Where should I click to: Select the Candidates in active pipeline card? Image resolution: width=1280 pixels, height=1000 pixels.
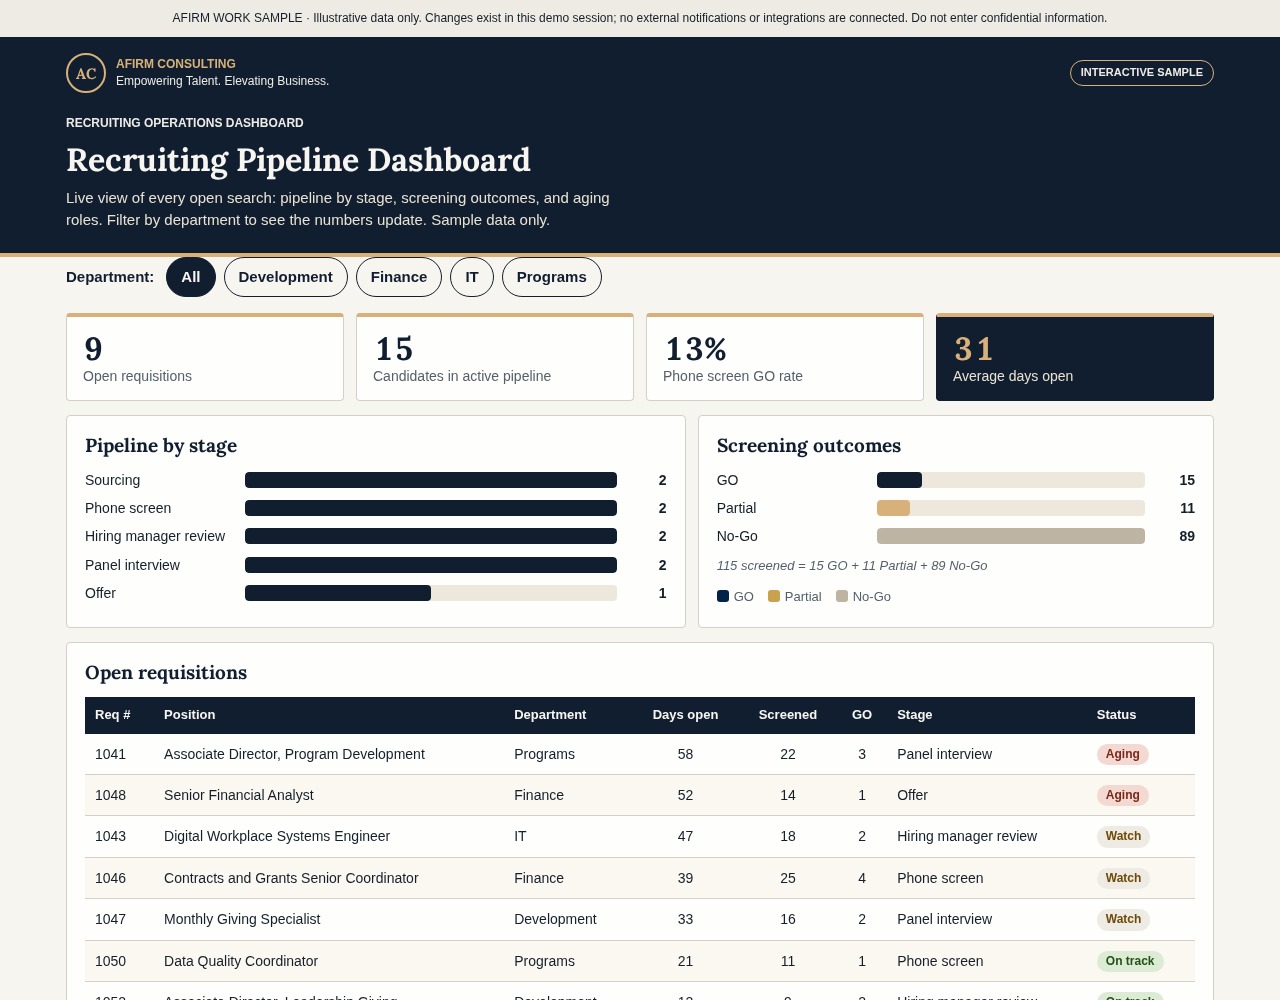[x=495, y=357]
